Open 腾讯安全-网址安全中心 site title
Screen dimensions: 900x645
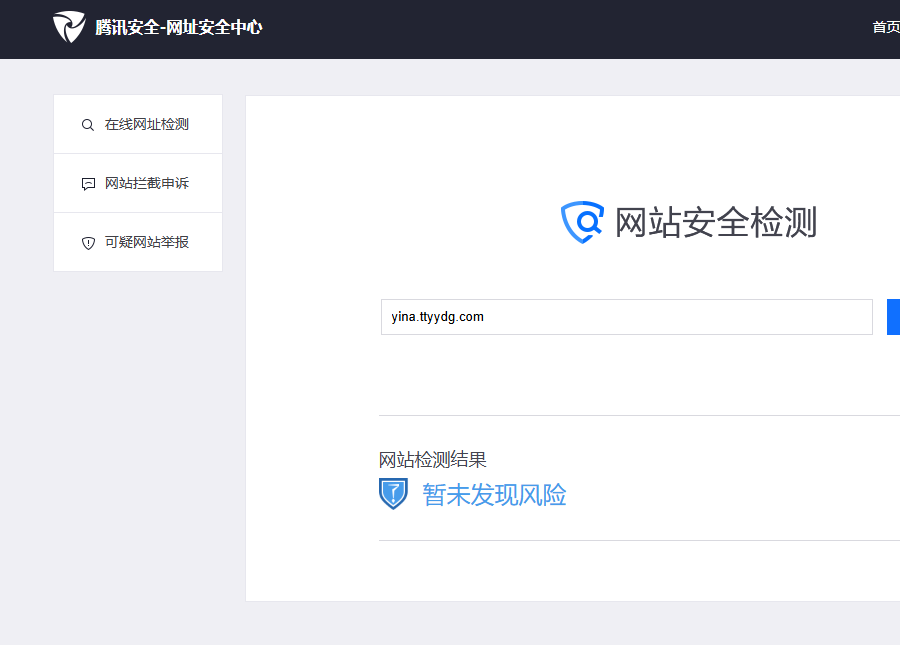point(179,27)
